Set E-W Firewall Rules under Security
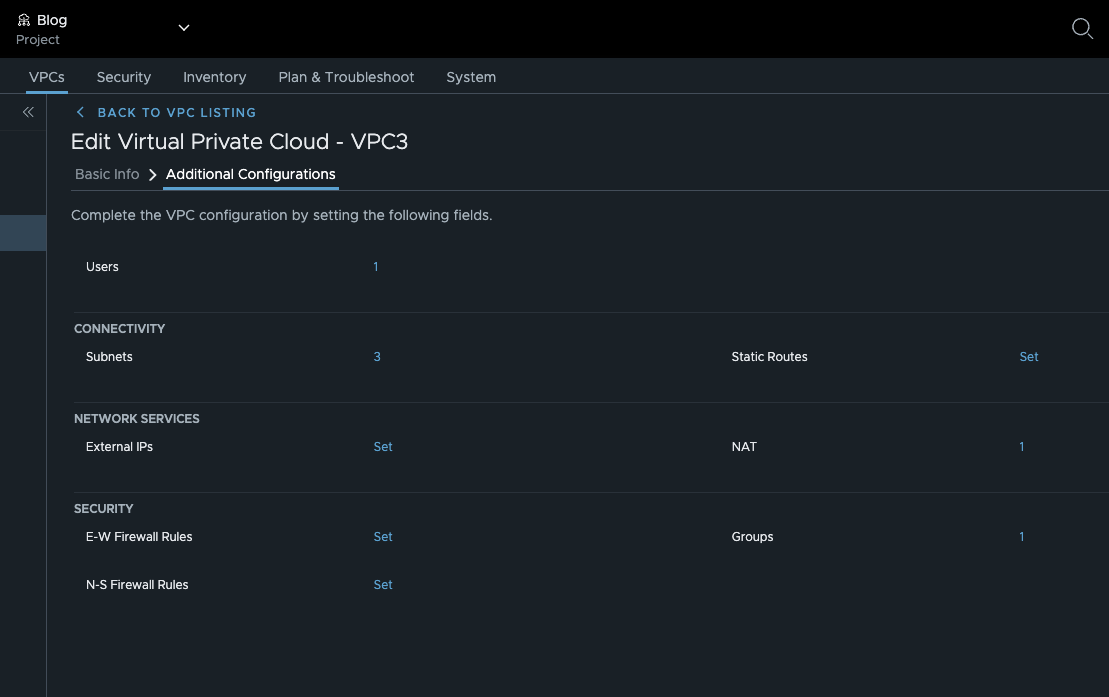Image resolution: width=1109 pixels, height=697 pixels. tap(383, 537)
